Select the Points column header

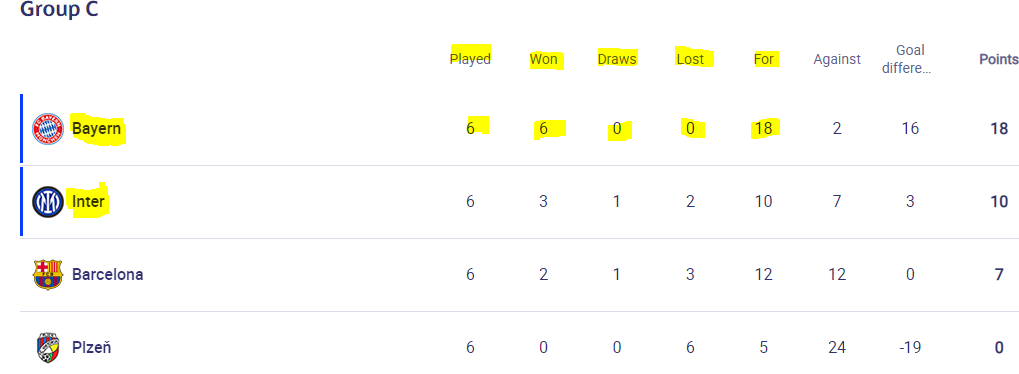(999, 59)
